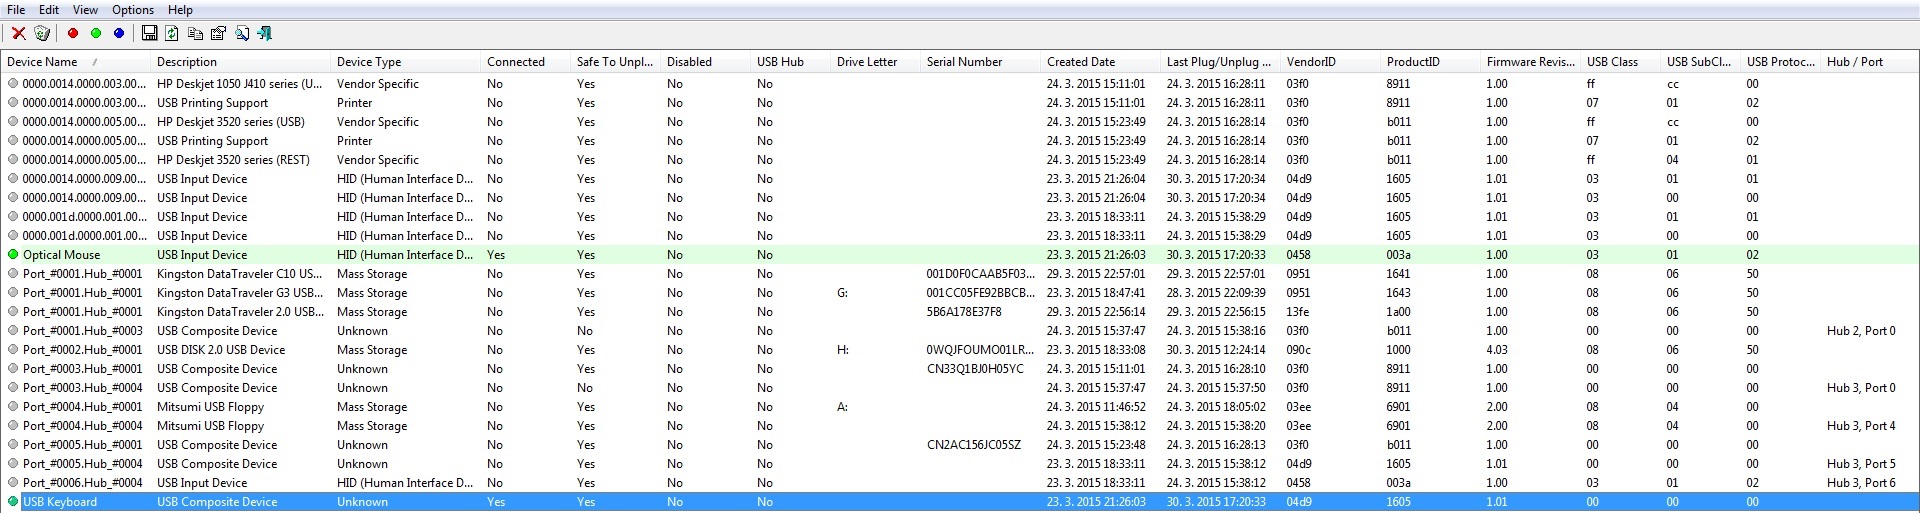1920x513 pixels.
Task: Click Port_#0005.Hub_#0004 device name
Action: [x=82, y=463]
